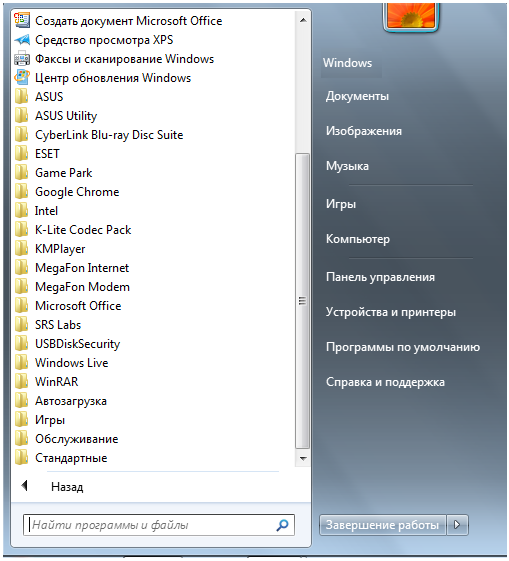Expand the Game Park folder label
The height and width of the screenshot is (561, 509).
[x=63, y=172]
